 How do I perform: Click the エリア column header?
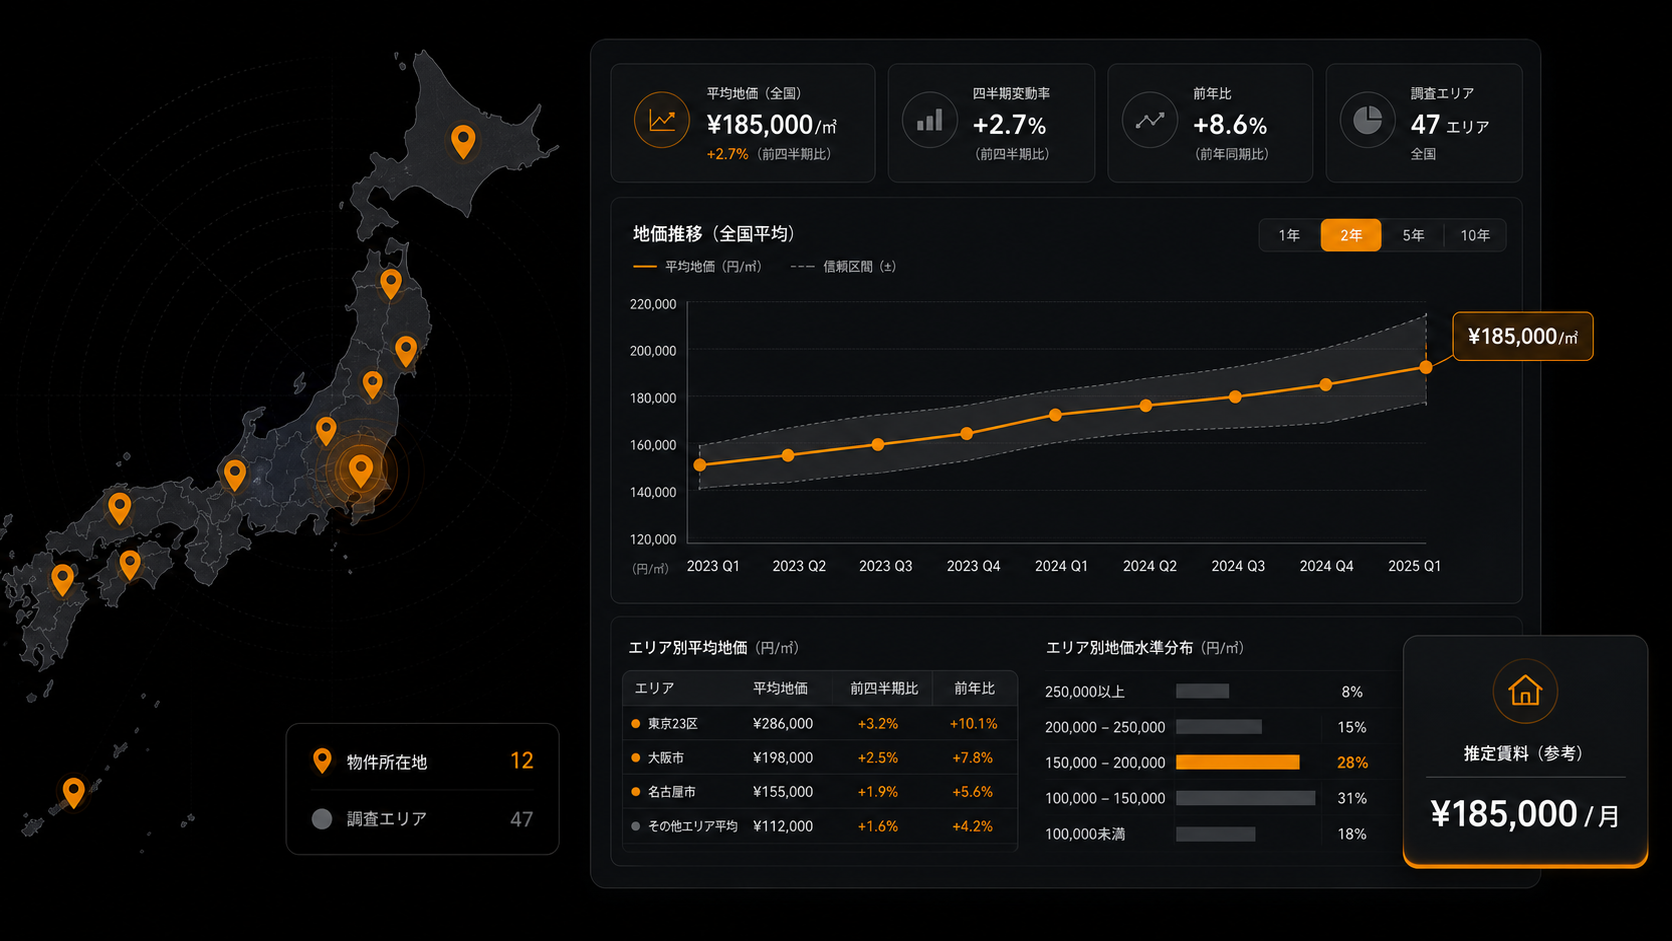point(654,688)
